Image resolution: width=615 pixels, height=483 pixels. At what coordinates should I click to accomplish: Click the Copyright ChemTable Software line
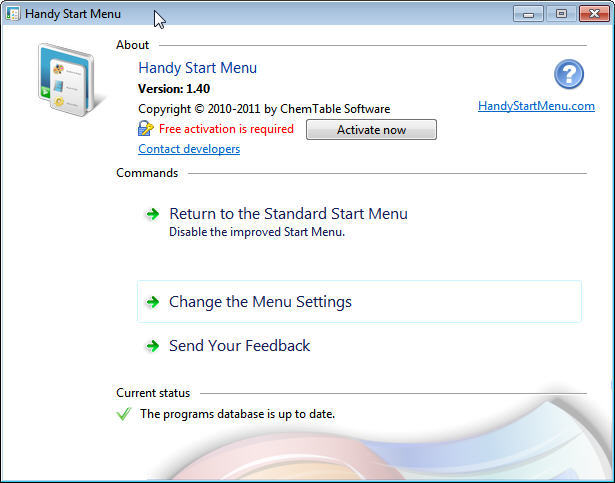[x=264, y=109]
